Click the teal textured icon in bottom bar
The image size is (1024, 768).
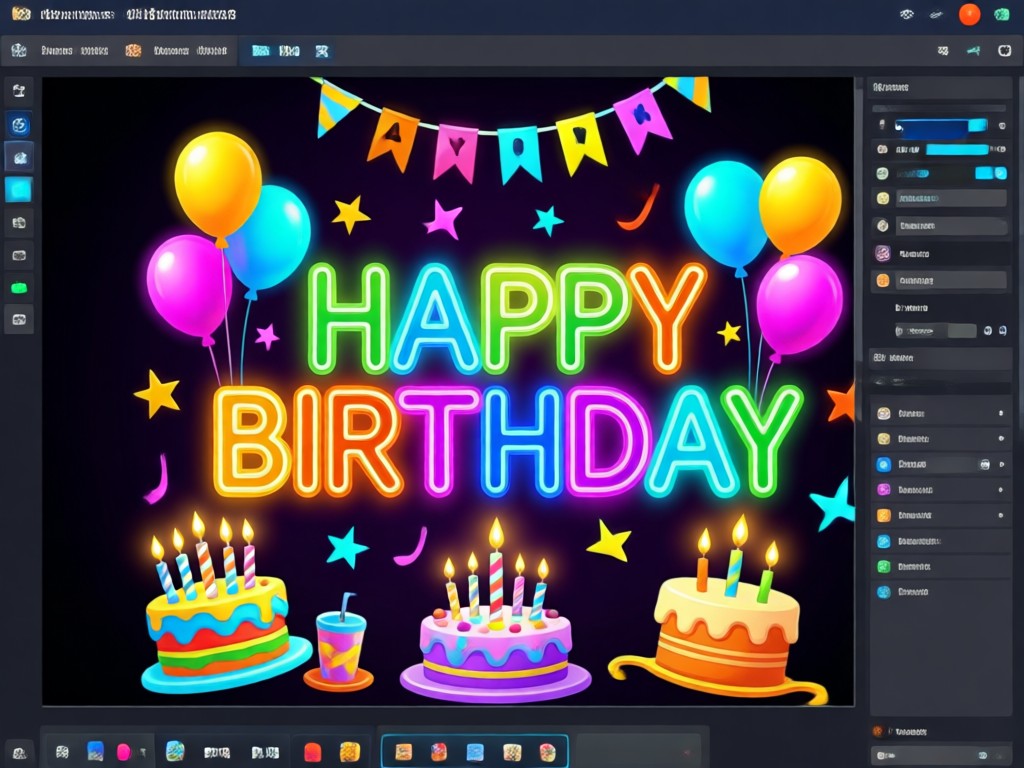175,751
